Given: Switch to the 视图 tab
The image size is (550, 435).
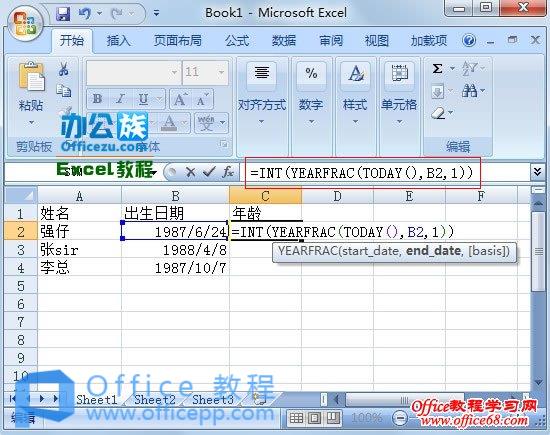Looking at the screenshot, I should point(377,41).
